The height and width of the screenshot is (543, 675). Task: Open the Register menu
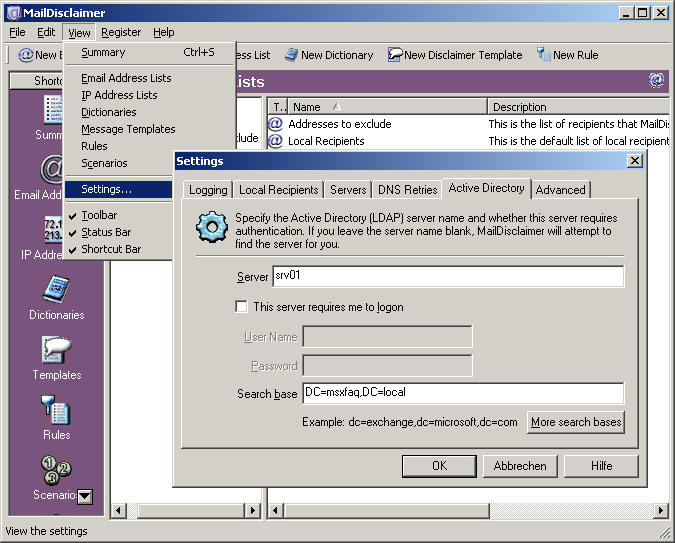tap(121, 32)
